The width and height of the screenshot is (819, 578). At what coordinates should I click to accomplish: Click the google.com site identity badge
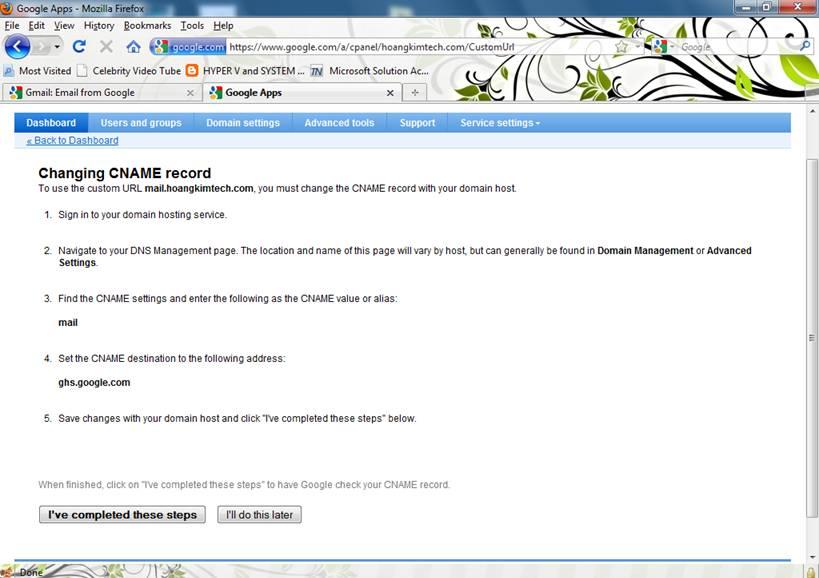coord(190,47)
